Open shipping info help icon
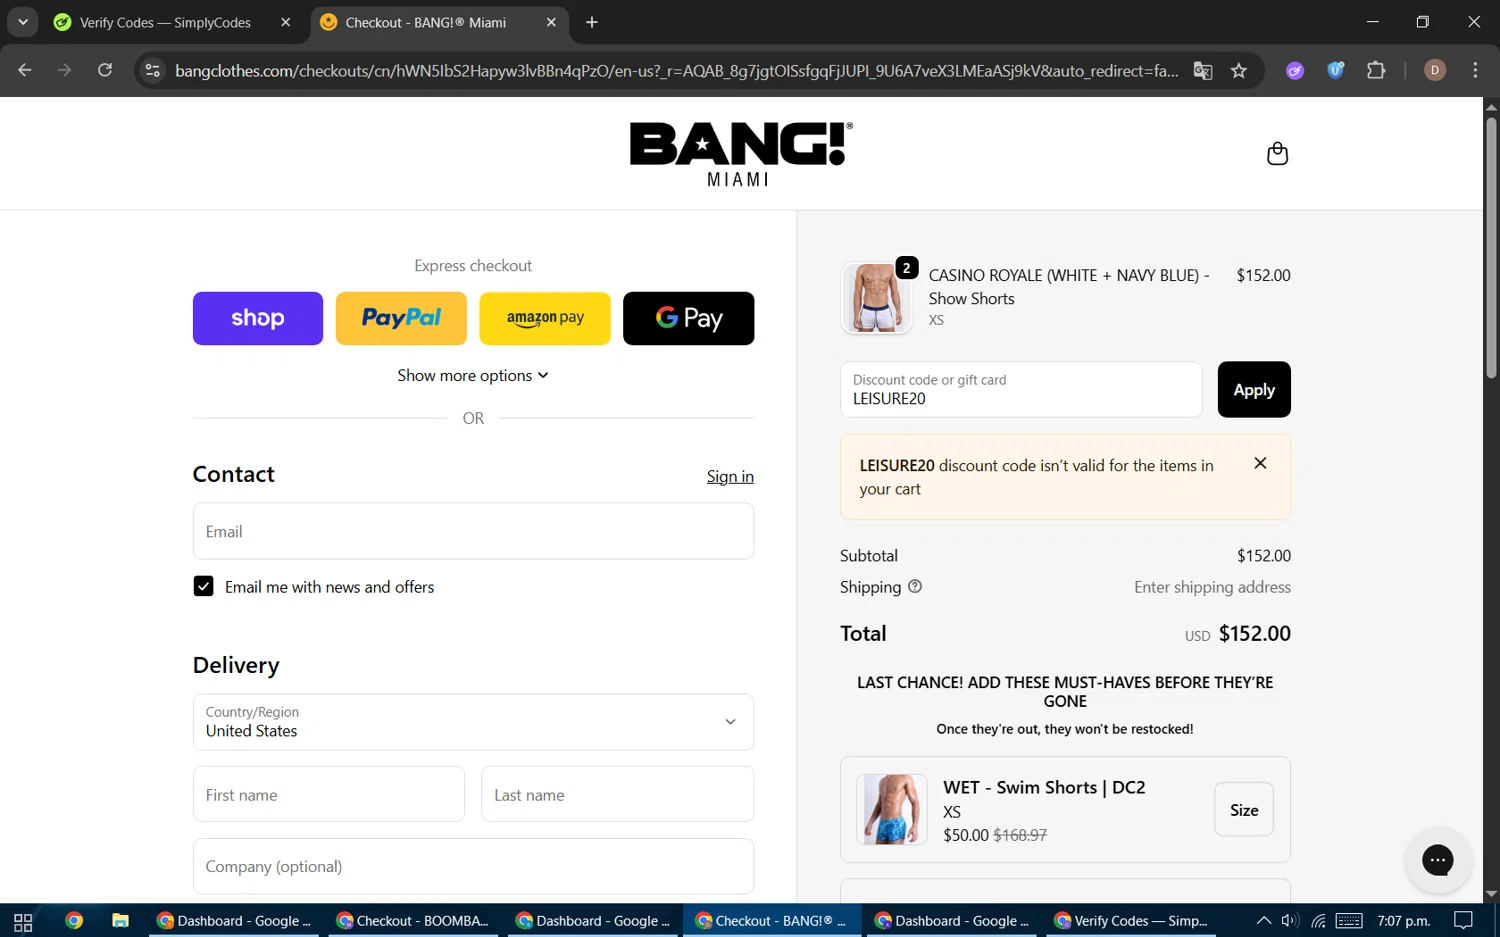 (x=914, y=586)
